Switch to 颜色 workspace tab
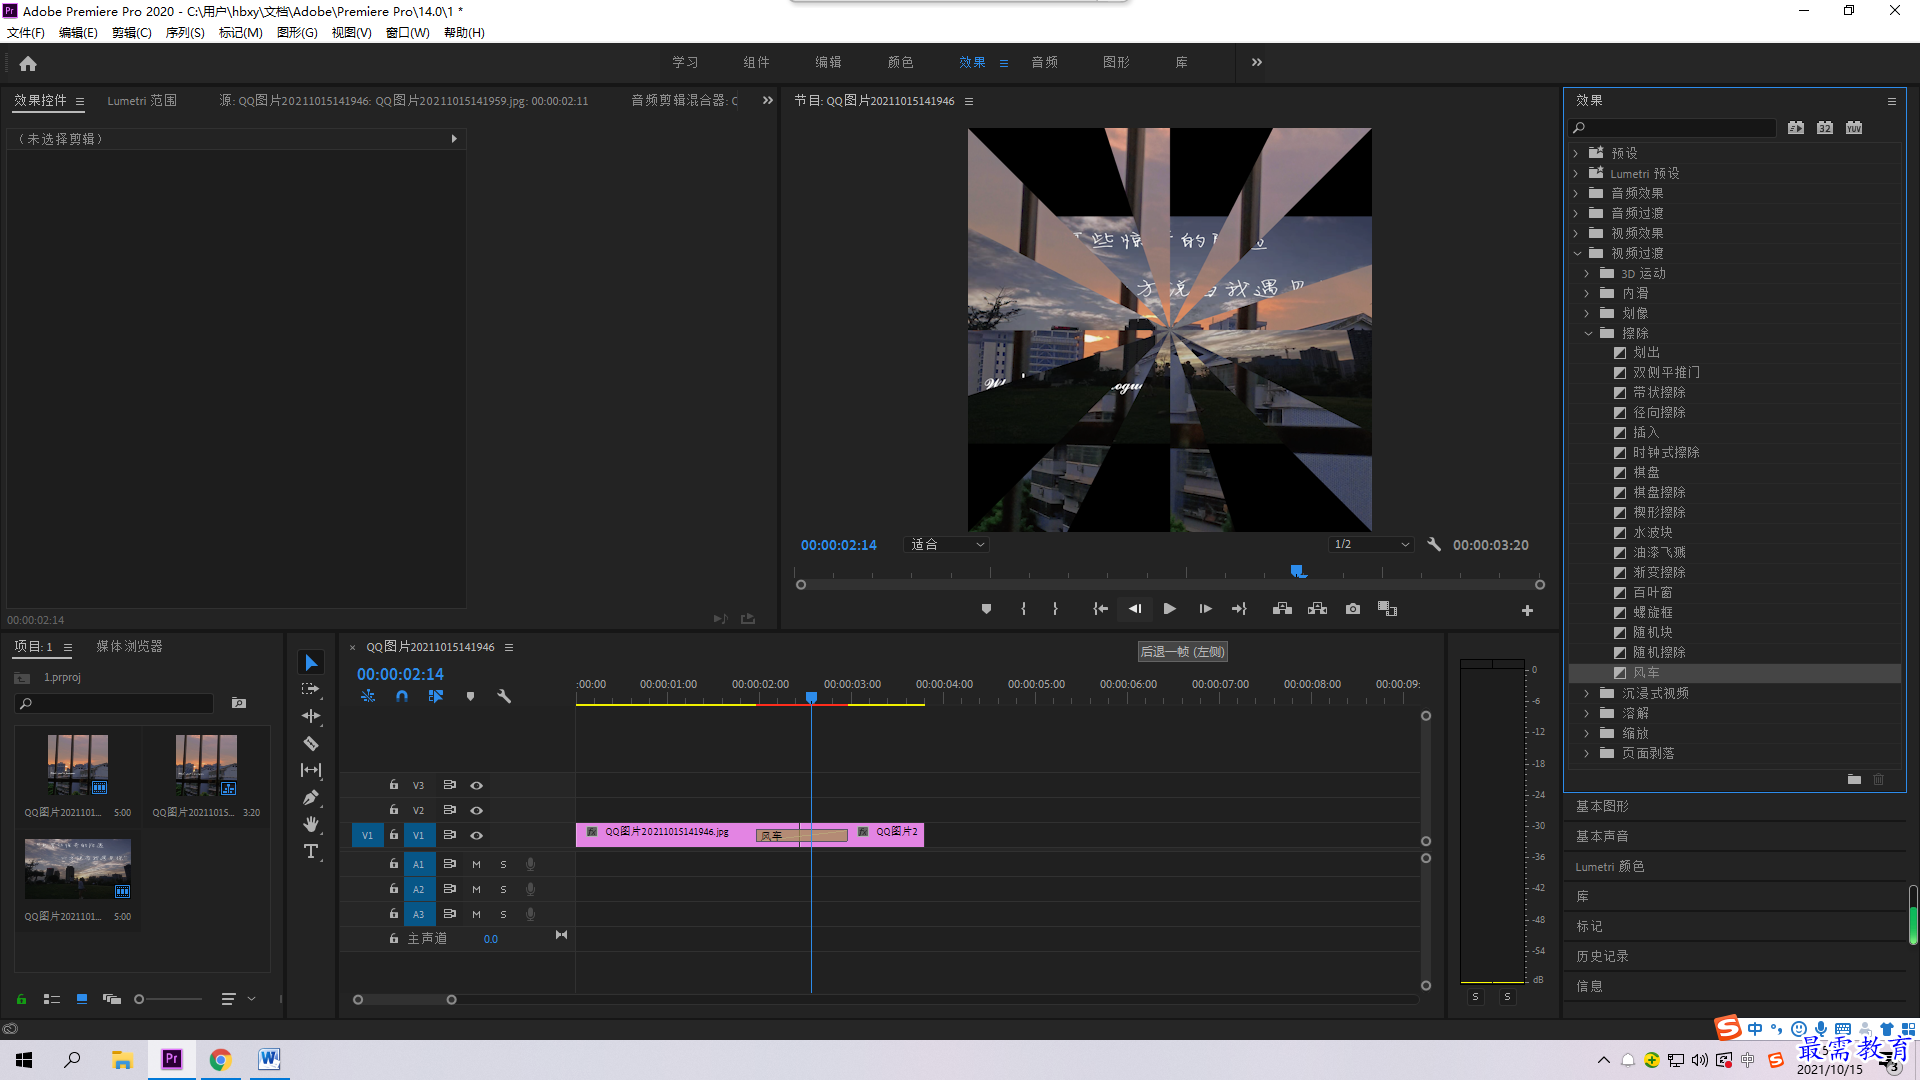 (900, 62)
